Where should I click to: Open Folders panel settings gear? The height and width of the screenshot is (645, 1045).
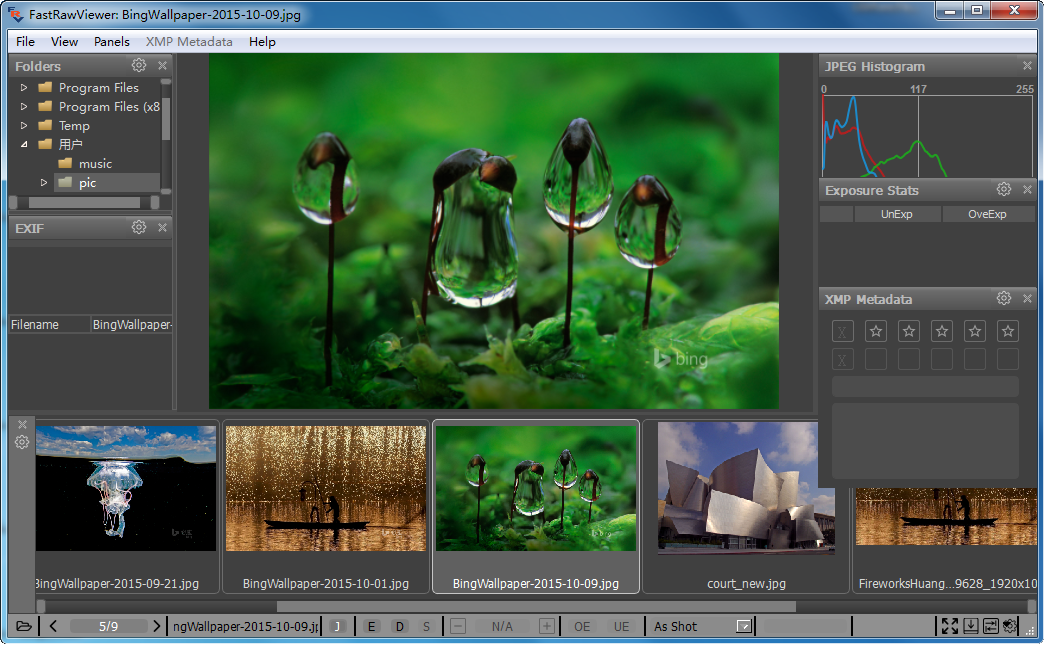click(x=139, y=66)
